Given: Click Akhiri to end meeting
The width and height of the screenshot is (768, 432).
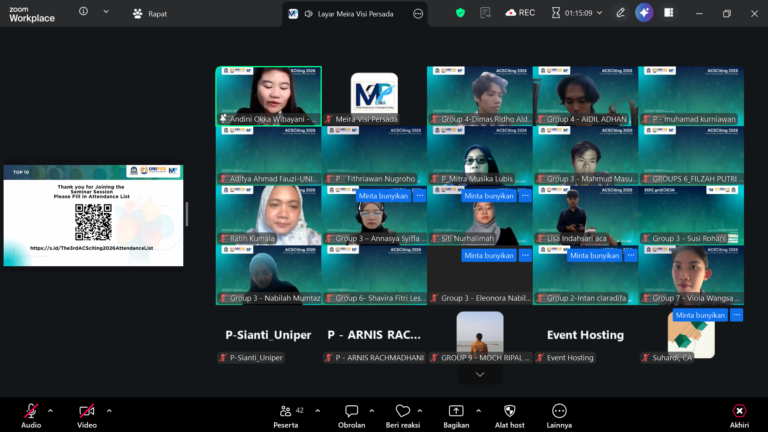Looking at the screenshot, I should [x=739, y=416].
